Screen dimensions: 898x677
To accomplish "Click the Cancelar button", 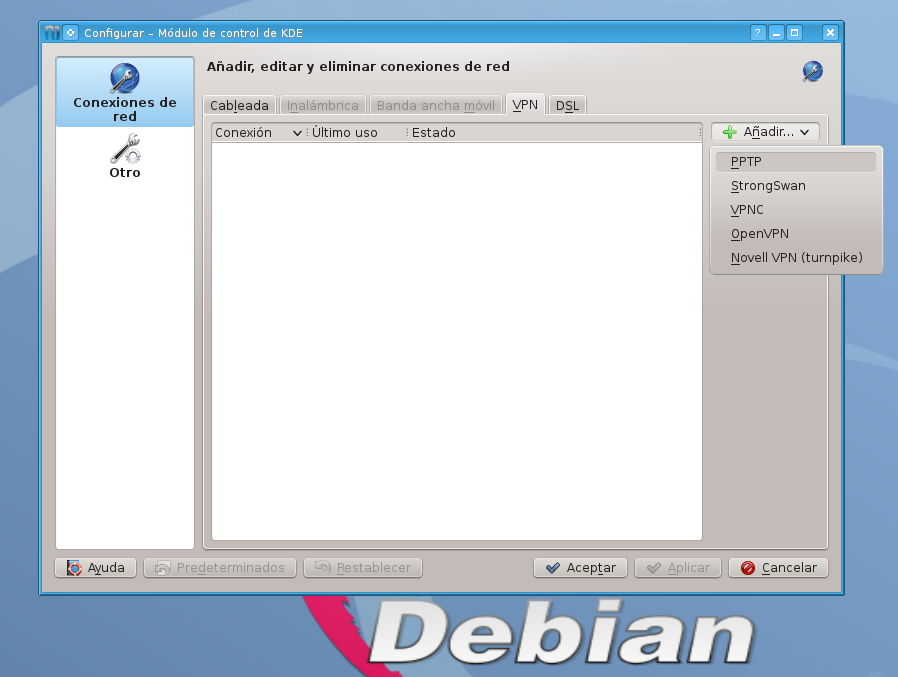I will 779,568.
